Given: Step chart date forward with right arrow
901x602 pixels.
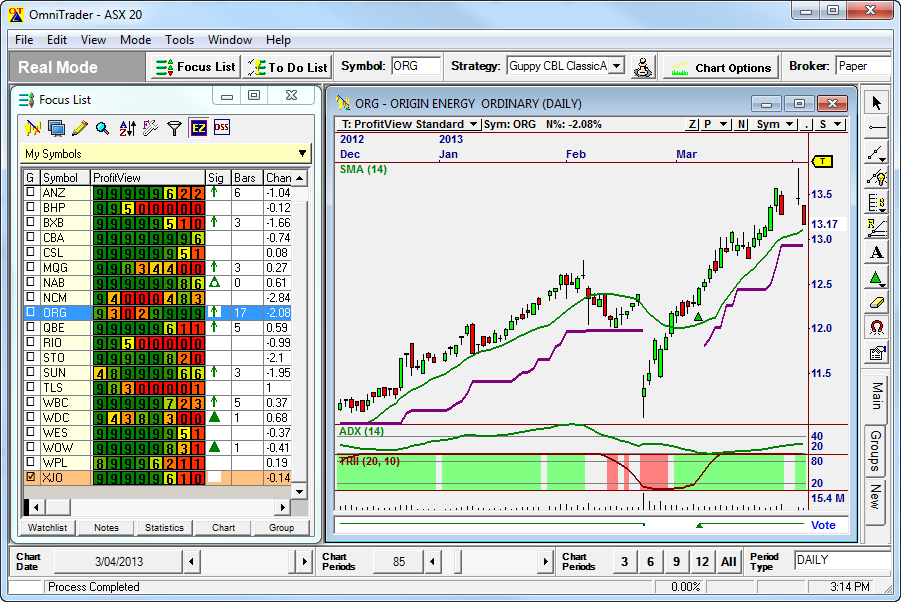Looking at the screenshot, I should [305, 561].
